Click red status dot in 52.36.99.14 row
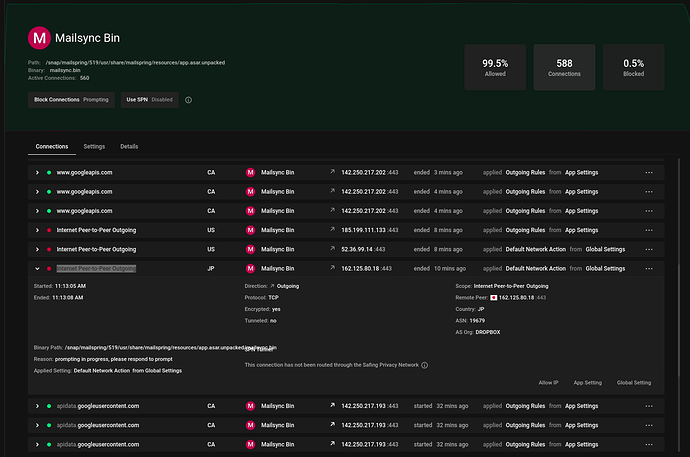The width and height of the screenshot is (690, 457). (x=49, y=249)
